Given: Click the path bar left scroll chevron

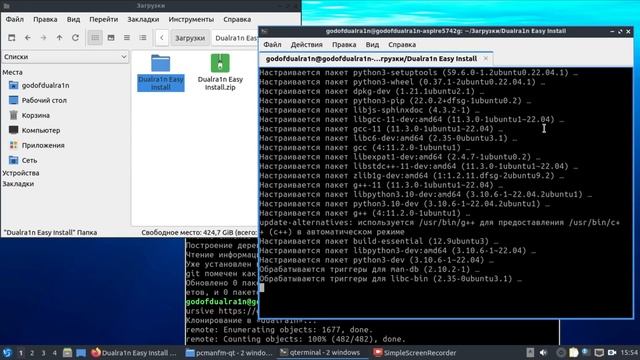Looking at the screenshot, I should click(162, 38).
